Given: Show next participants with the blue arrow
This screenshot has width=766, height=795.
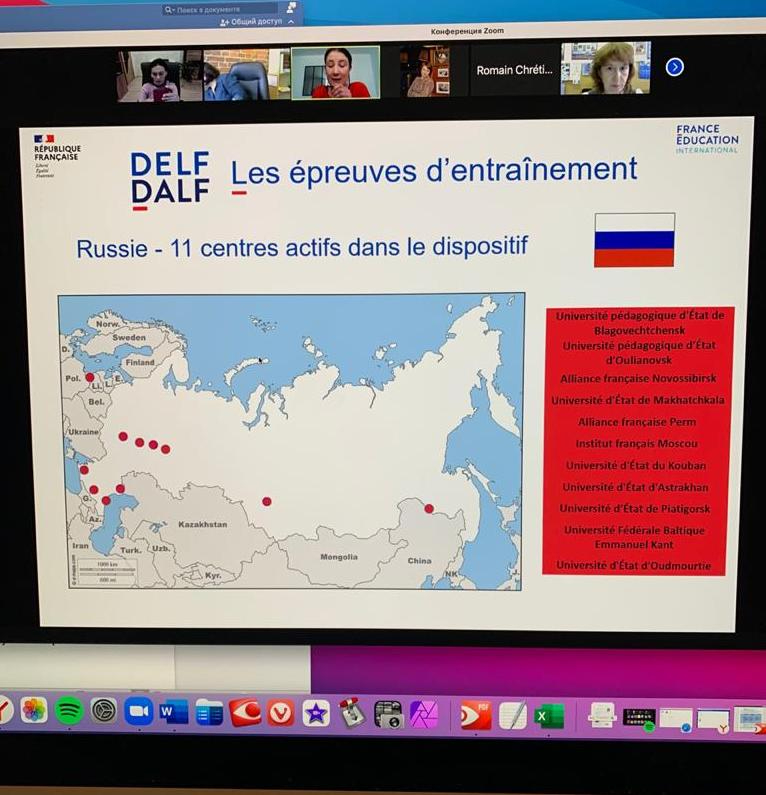Looking at the screenshot, I should coord(675,67).
